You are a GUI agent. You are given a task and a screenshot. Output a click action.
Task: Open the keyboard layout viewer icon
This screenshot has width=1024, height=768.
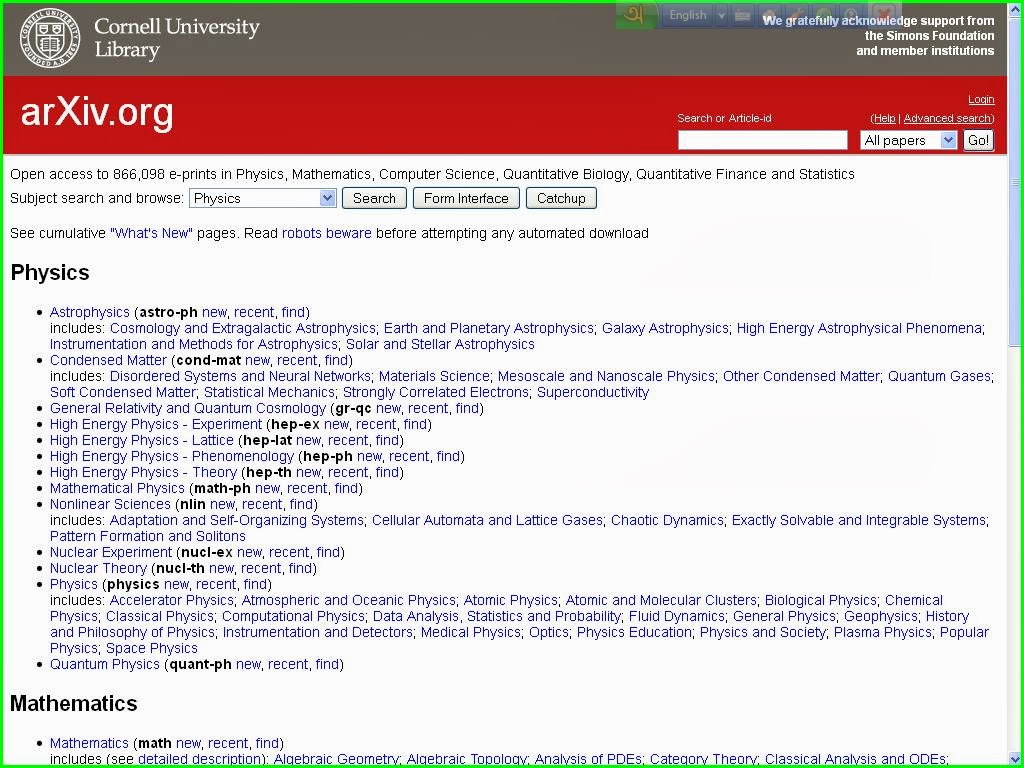pyautogui.click(x=742, y=15)
